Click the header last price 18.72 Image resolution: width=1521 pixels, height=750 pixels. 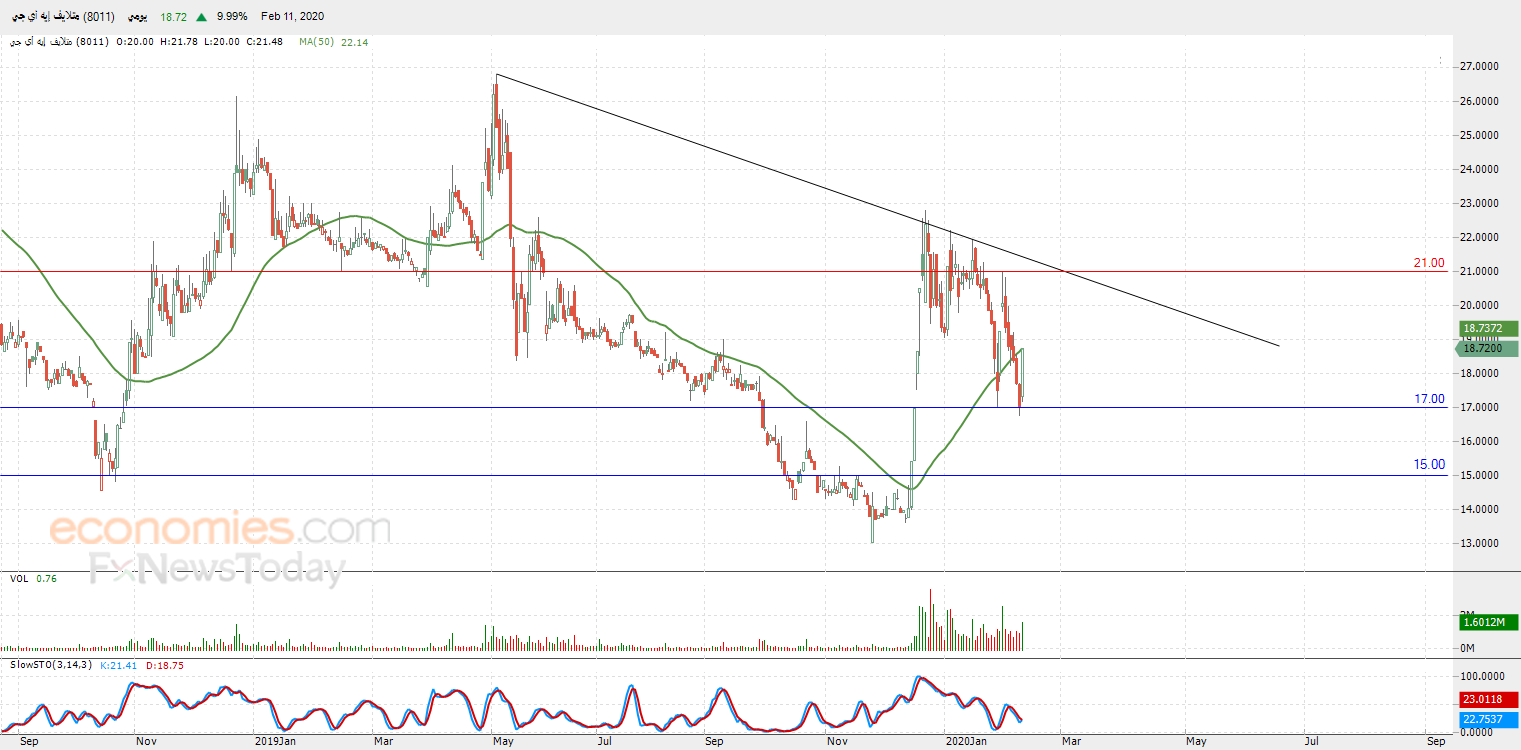(x=175, y=17)
